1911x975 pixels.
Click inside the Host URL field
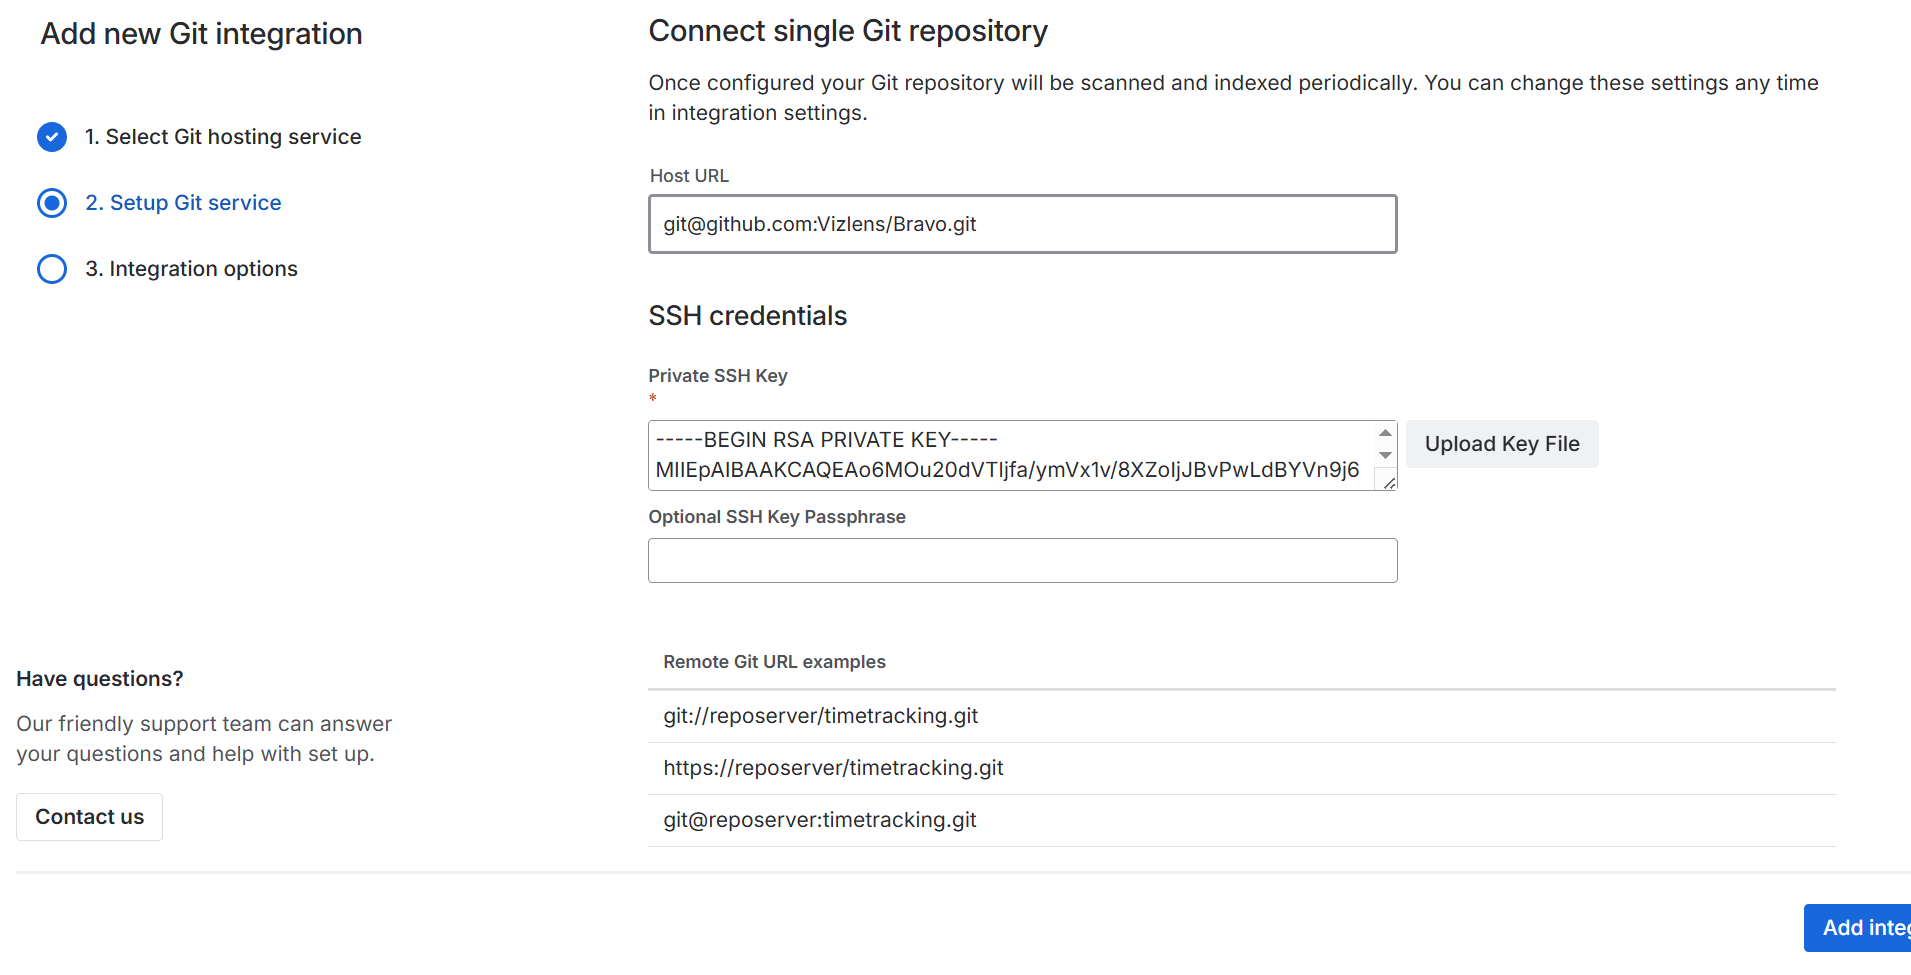pyautogui.click(x=1022, y=224)
